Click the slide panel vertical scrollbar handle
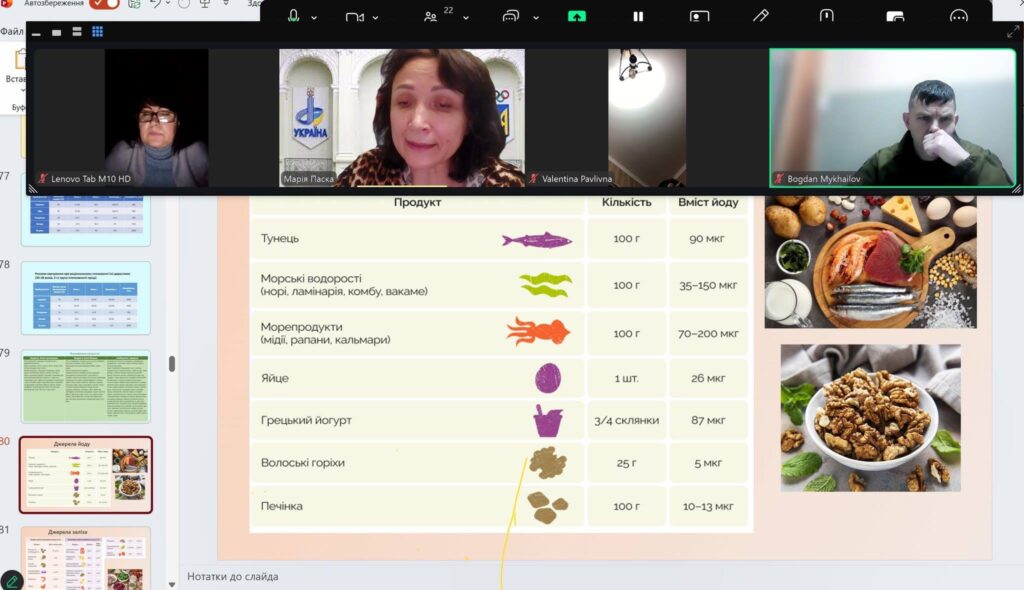Image resolution: width=1024 pixels, height=590 pixels. click(x=172, y=363)
